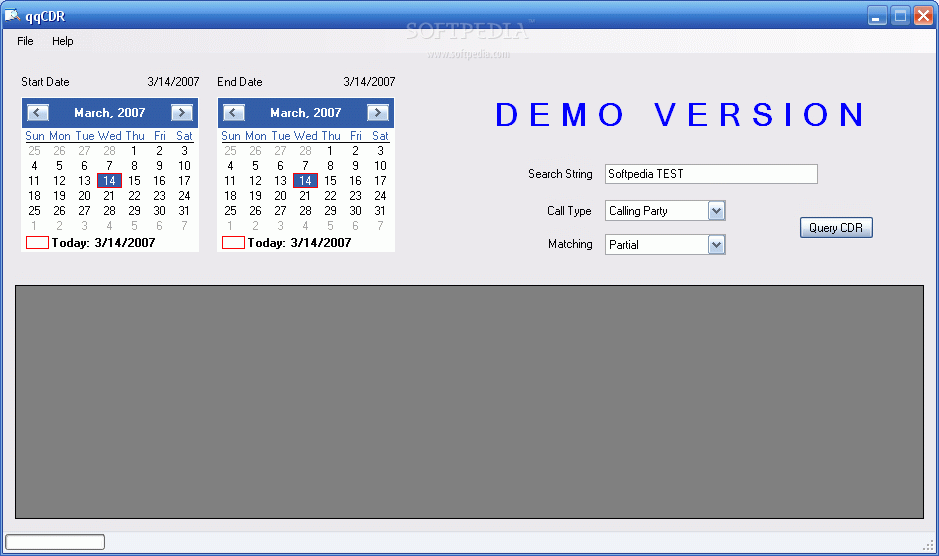This screenshot has height=556, width=939.
Task: Select day 20 in Start Date calendar
Action: [x=84, y=196]
